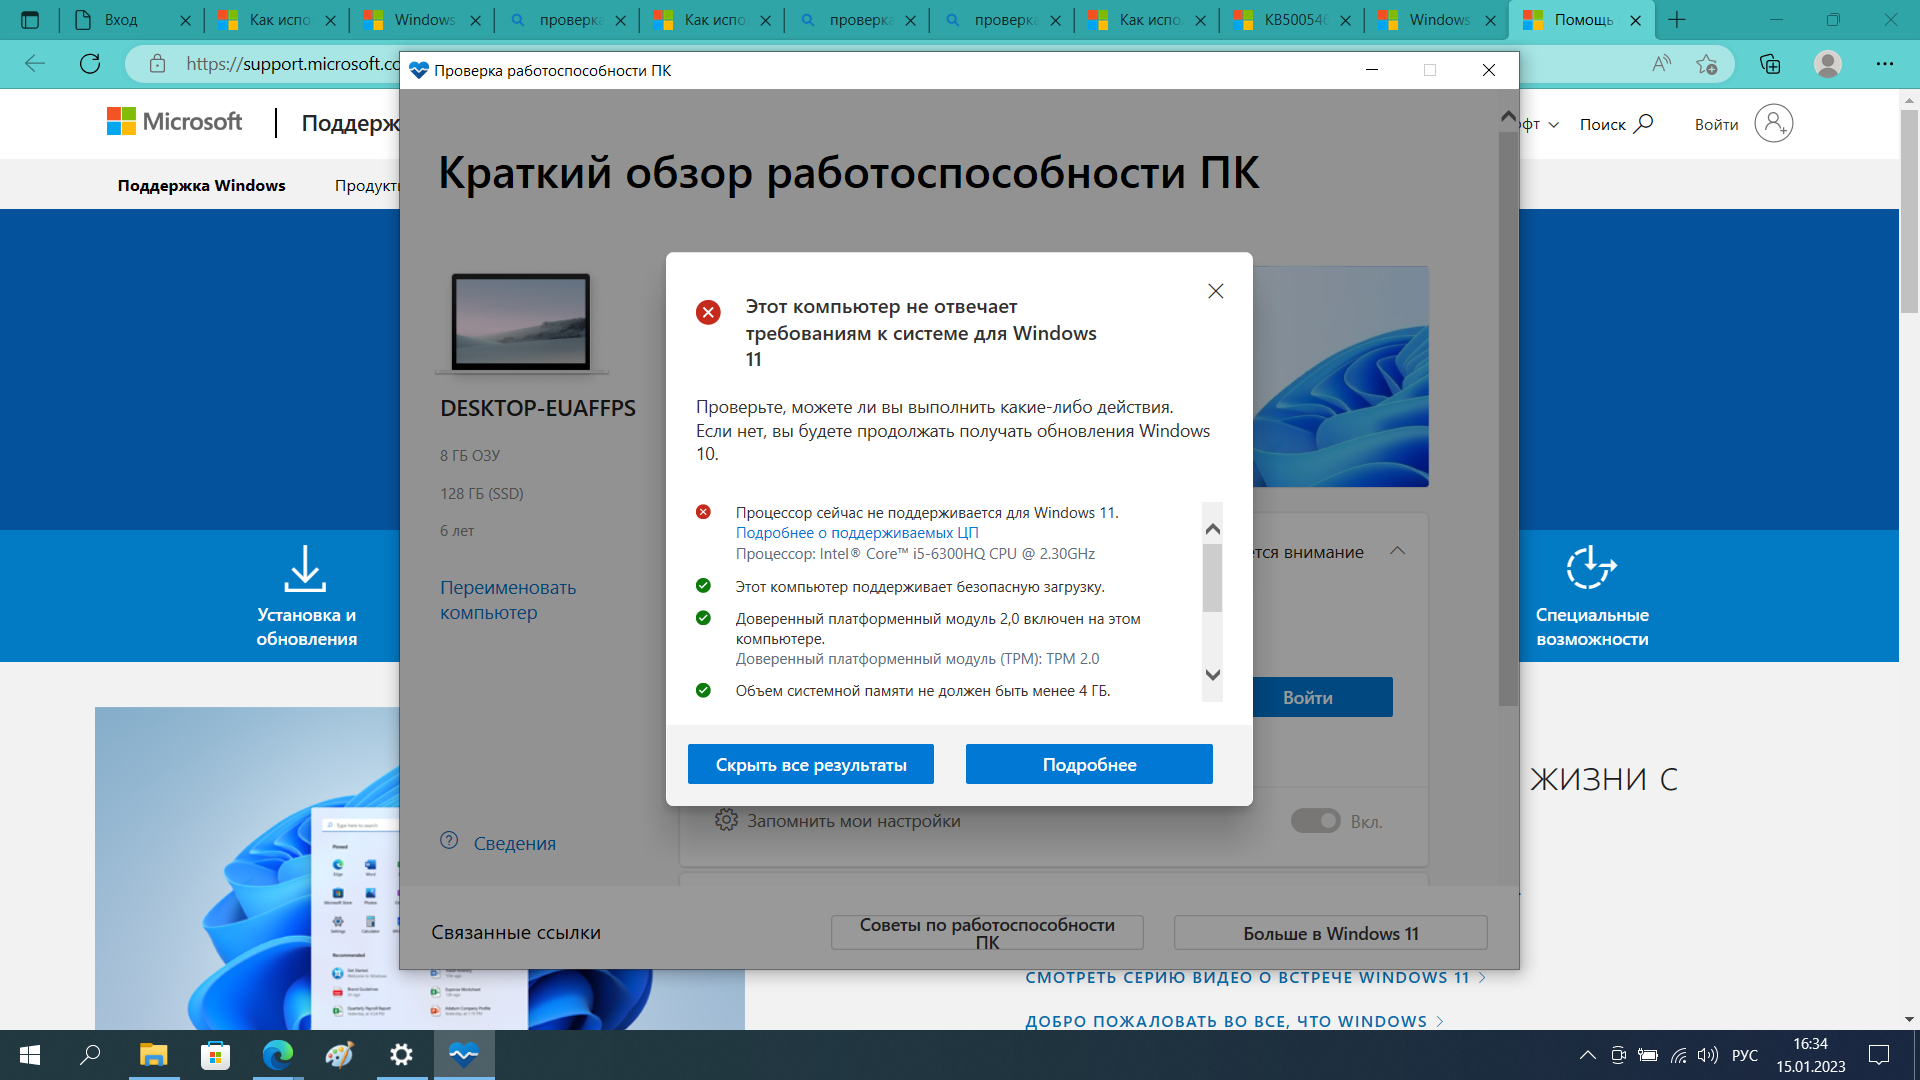Open a new Edge tab
The width and height of the screenshot is (1920, 1080).
[x=1677, y=20]
